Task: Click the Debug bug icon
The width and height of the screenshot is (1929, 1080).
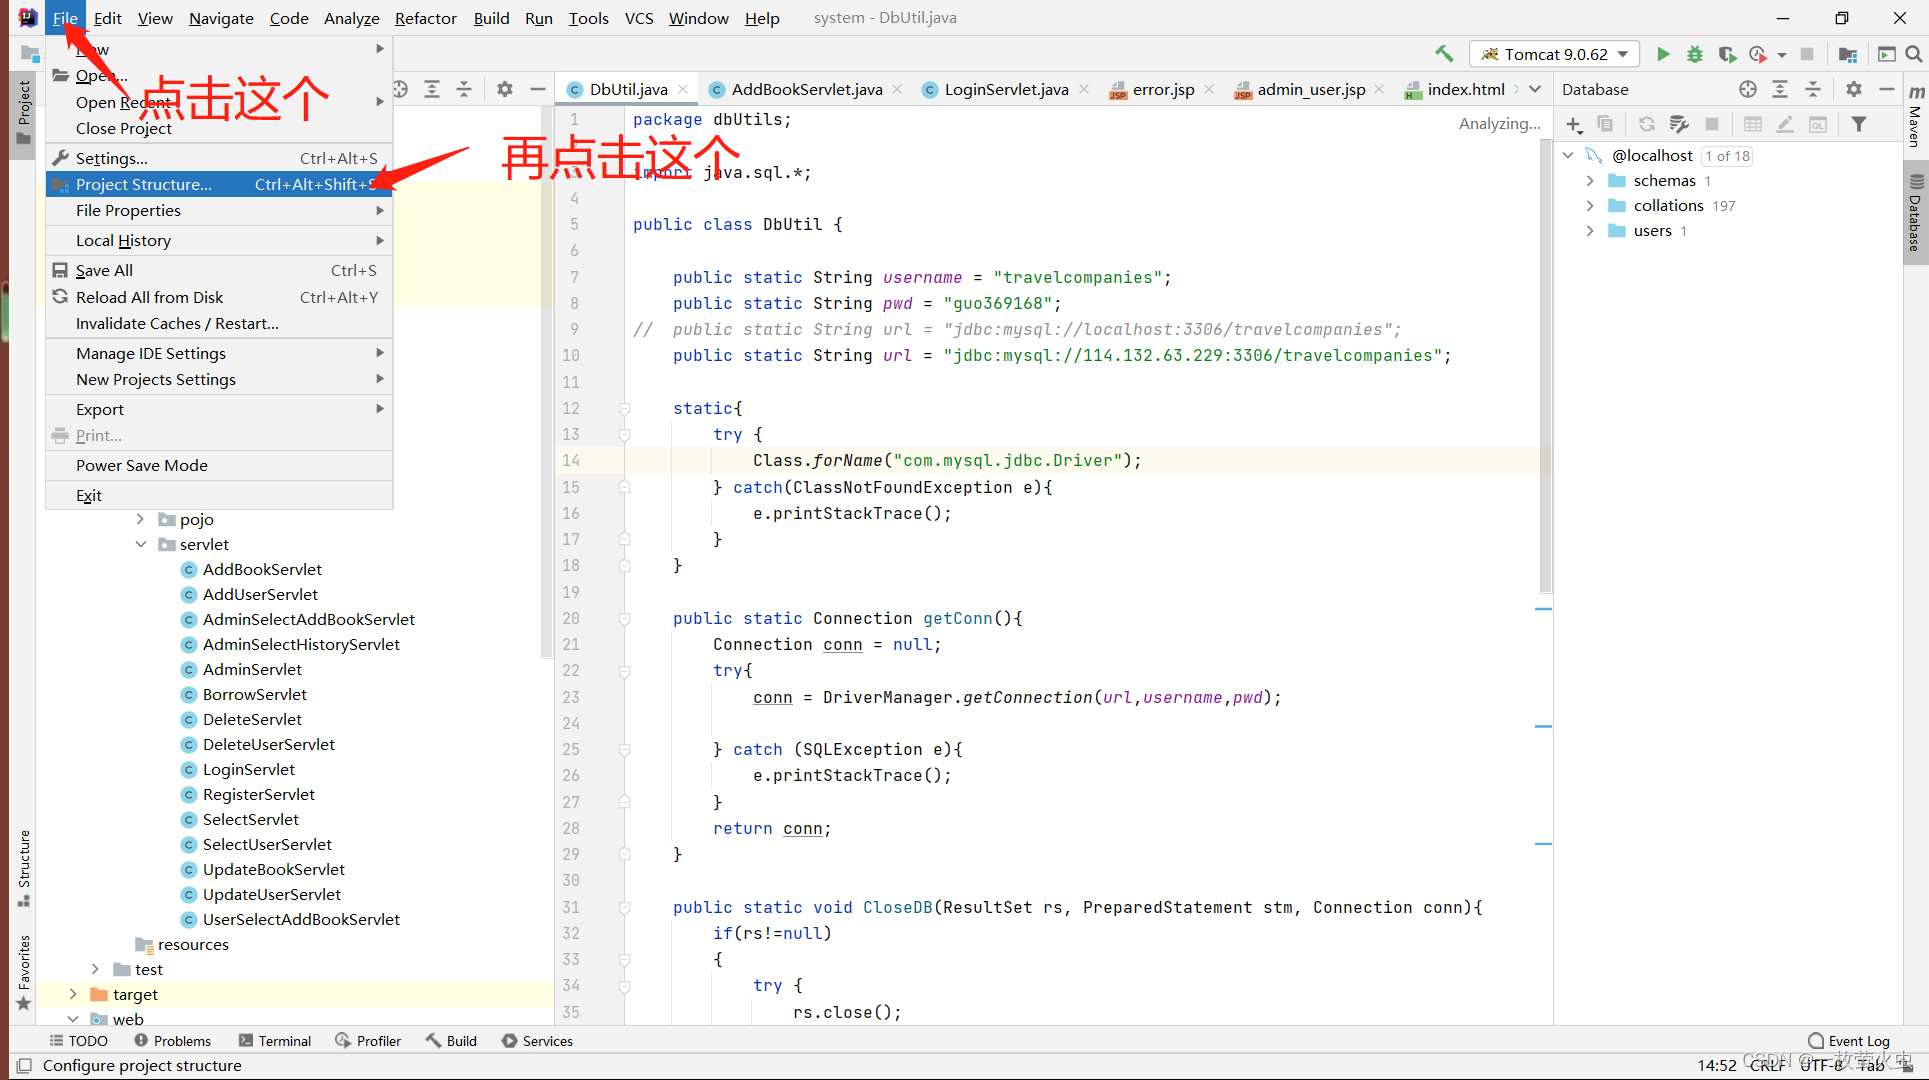Action: [x=1694, y=54]
